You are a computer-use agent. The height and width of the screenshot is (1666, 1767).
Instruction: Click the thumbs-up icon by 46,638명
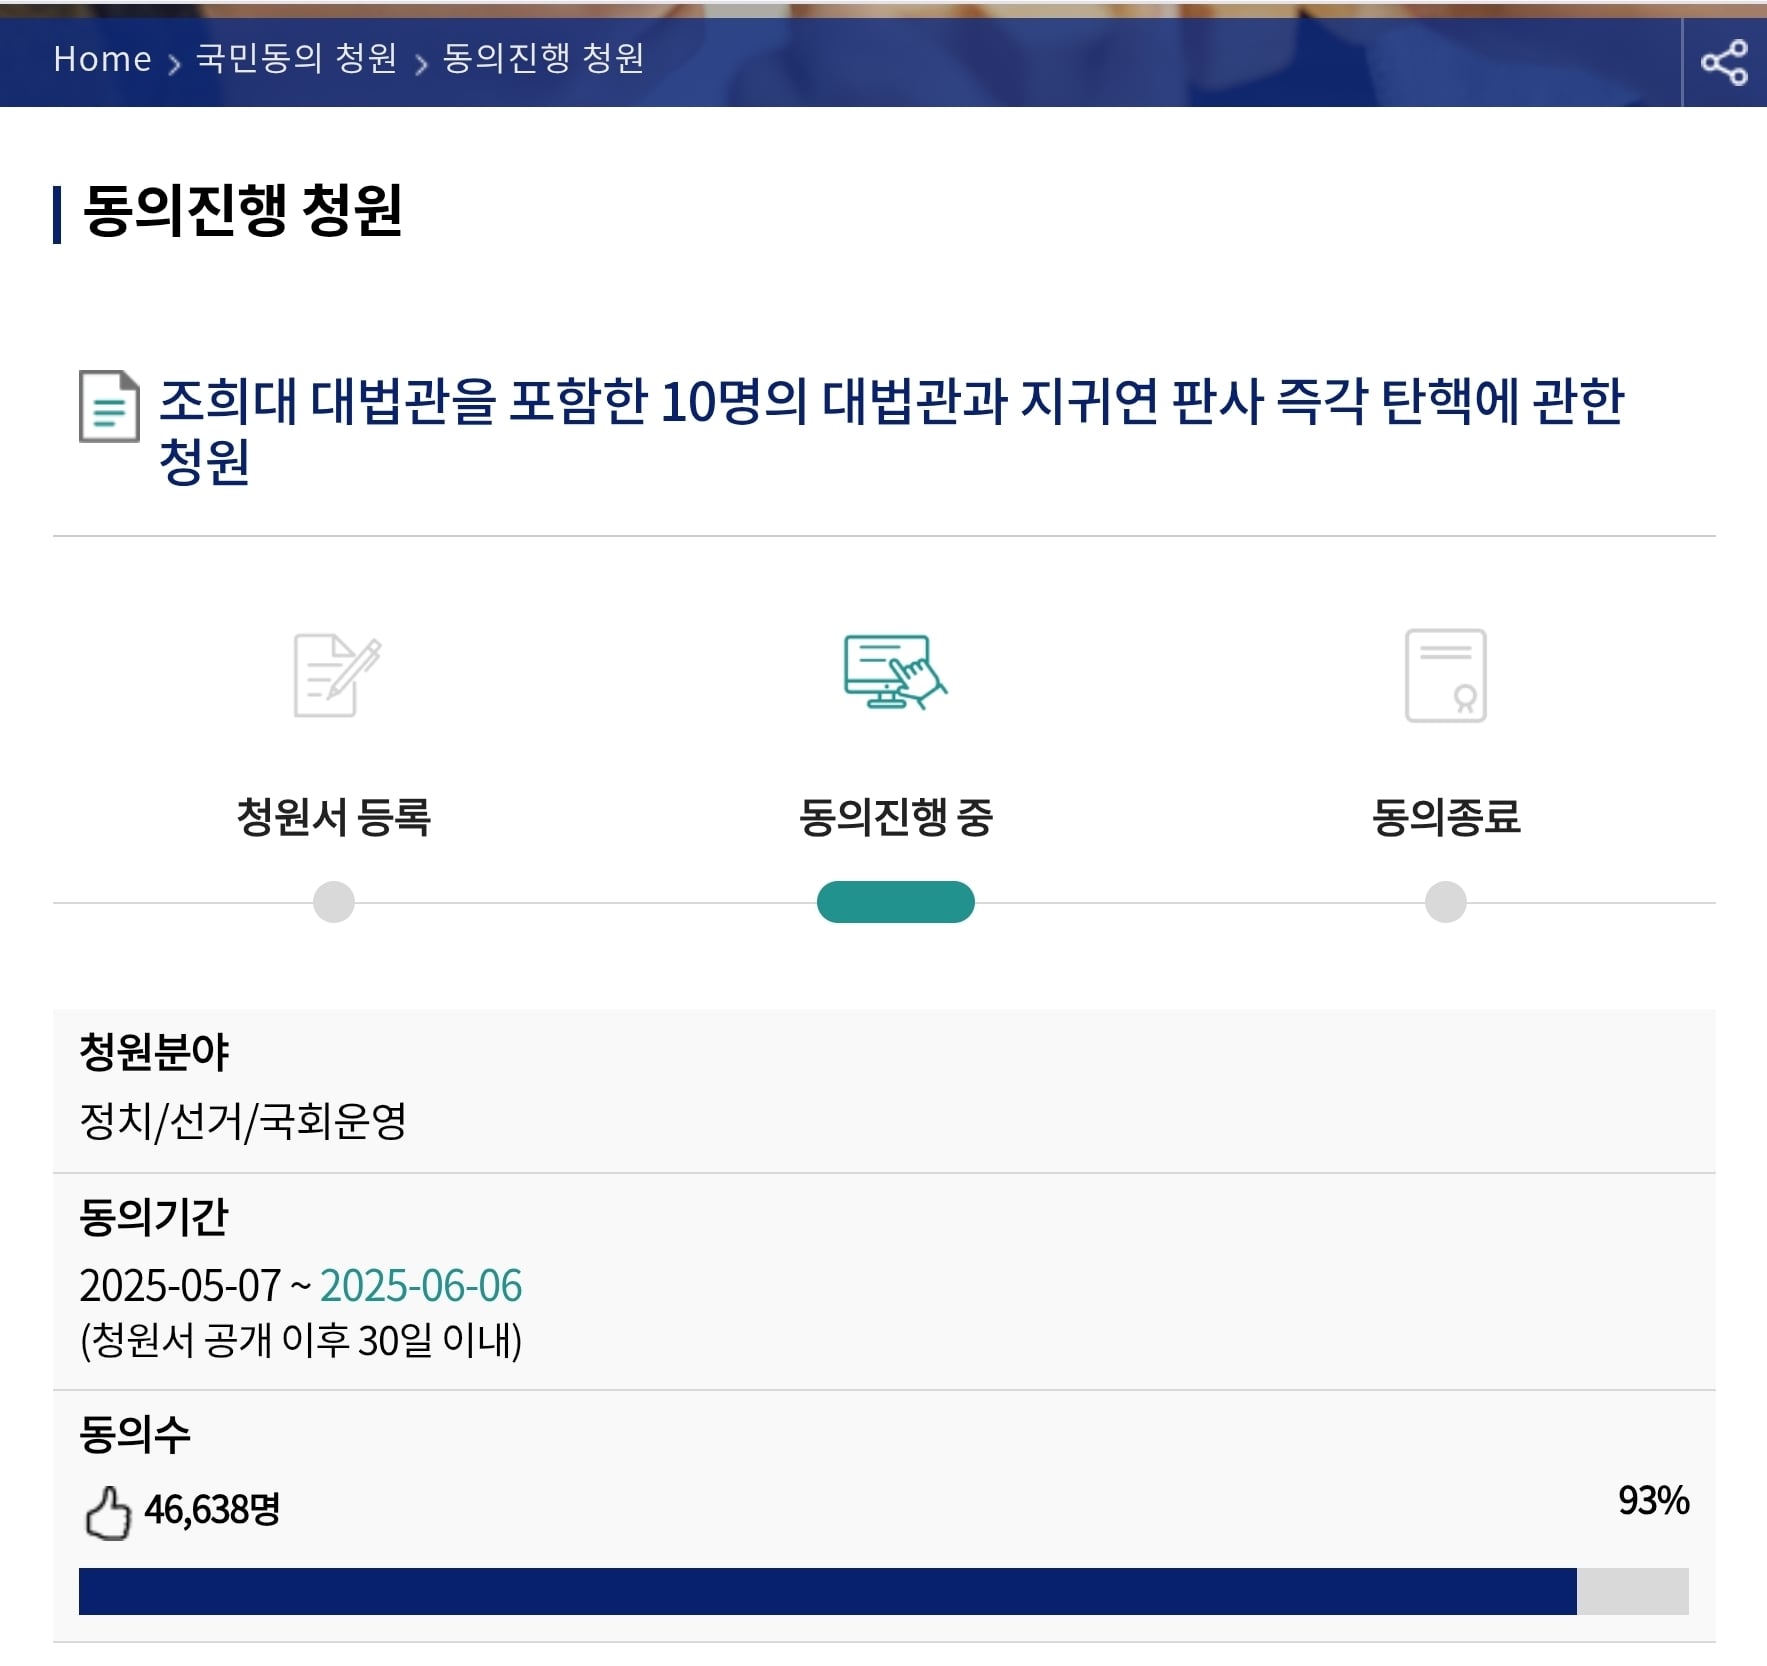point(108,1513)
